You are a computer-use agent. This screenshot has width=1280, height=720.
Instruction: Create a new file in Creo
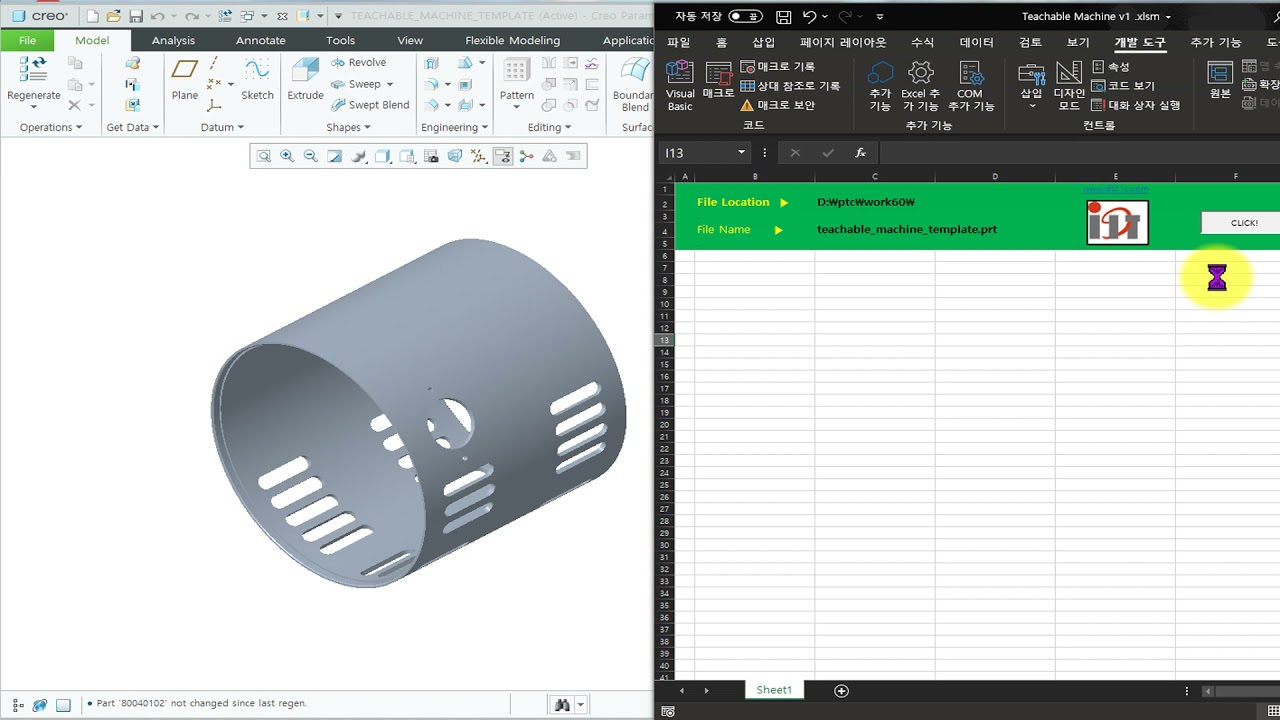click(x=92, y=16)
